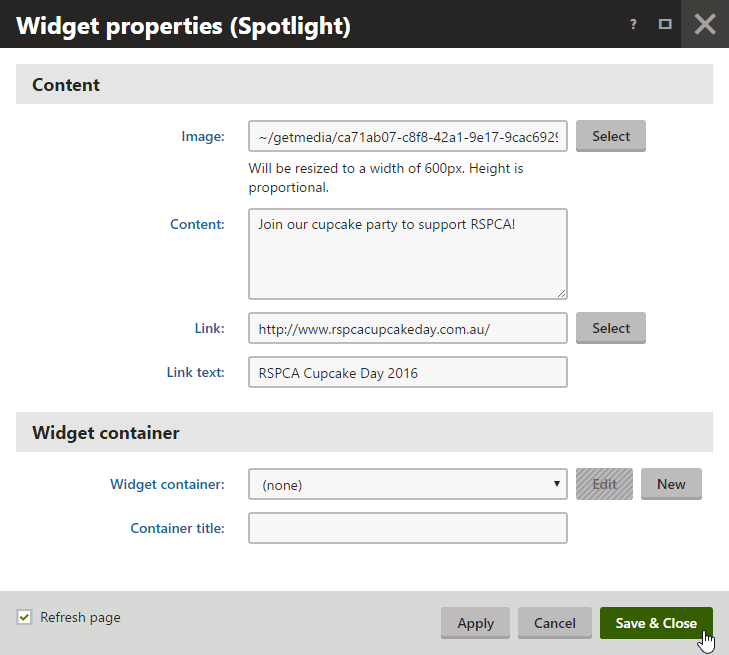Click Select button next to Link field
This screenshot has width=729, height=655.
(x=610, y=328)
